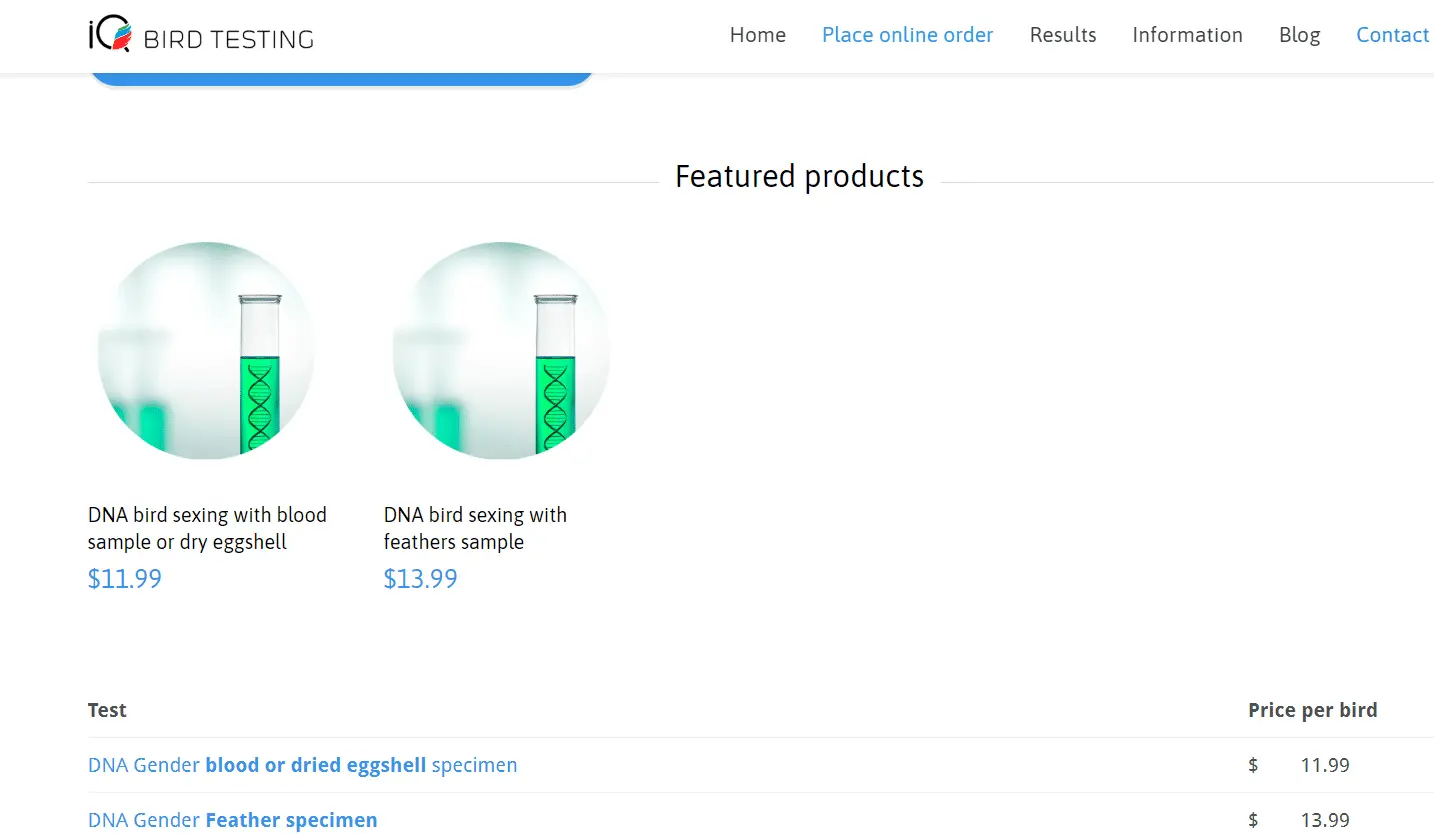Go to Place online order page
1434x834 pixels.
point(907,35)
